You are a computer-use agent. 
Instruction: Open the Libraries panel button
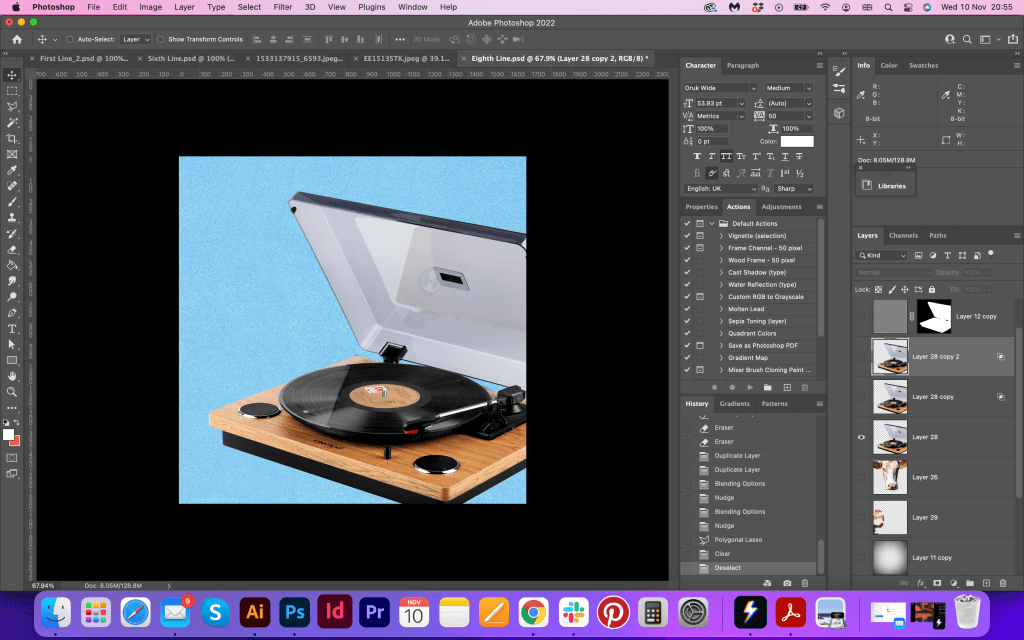coord(884,186)
